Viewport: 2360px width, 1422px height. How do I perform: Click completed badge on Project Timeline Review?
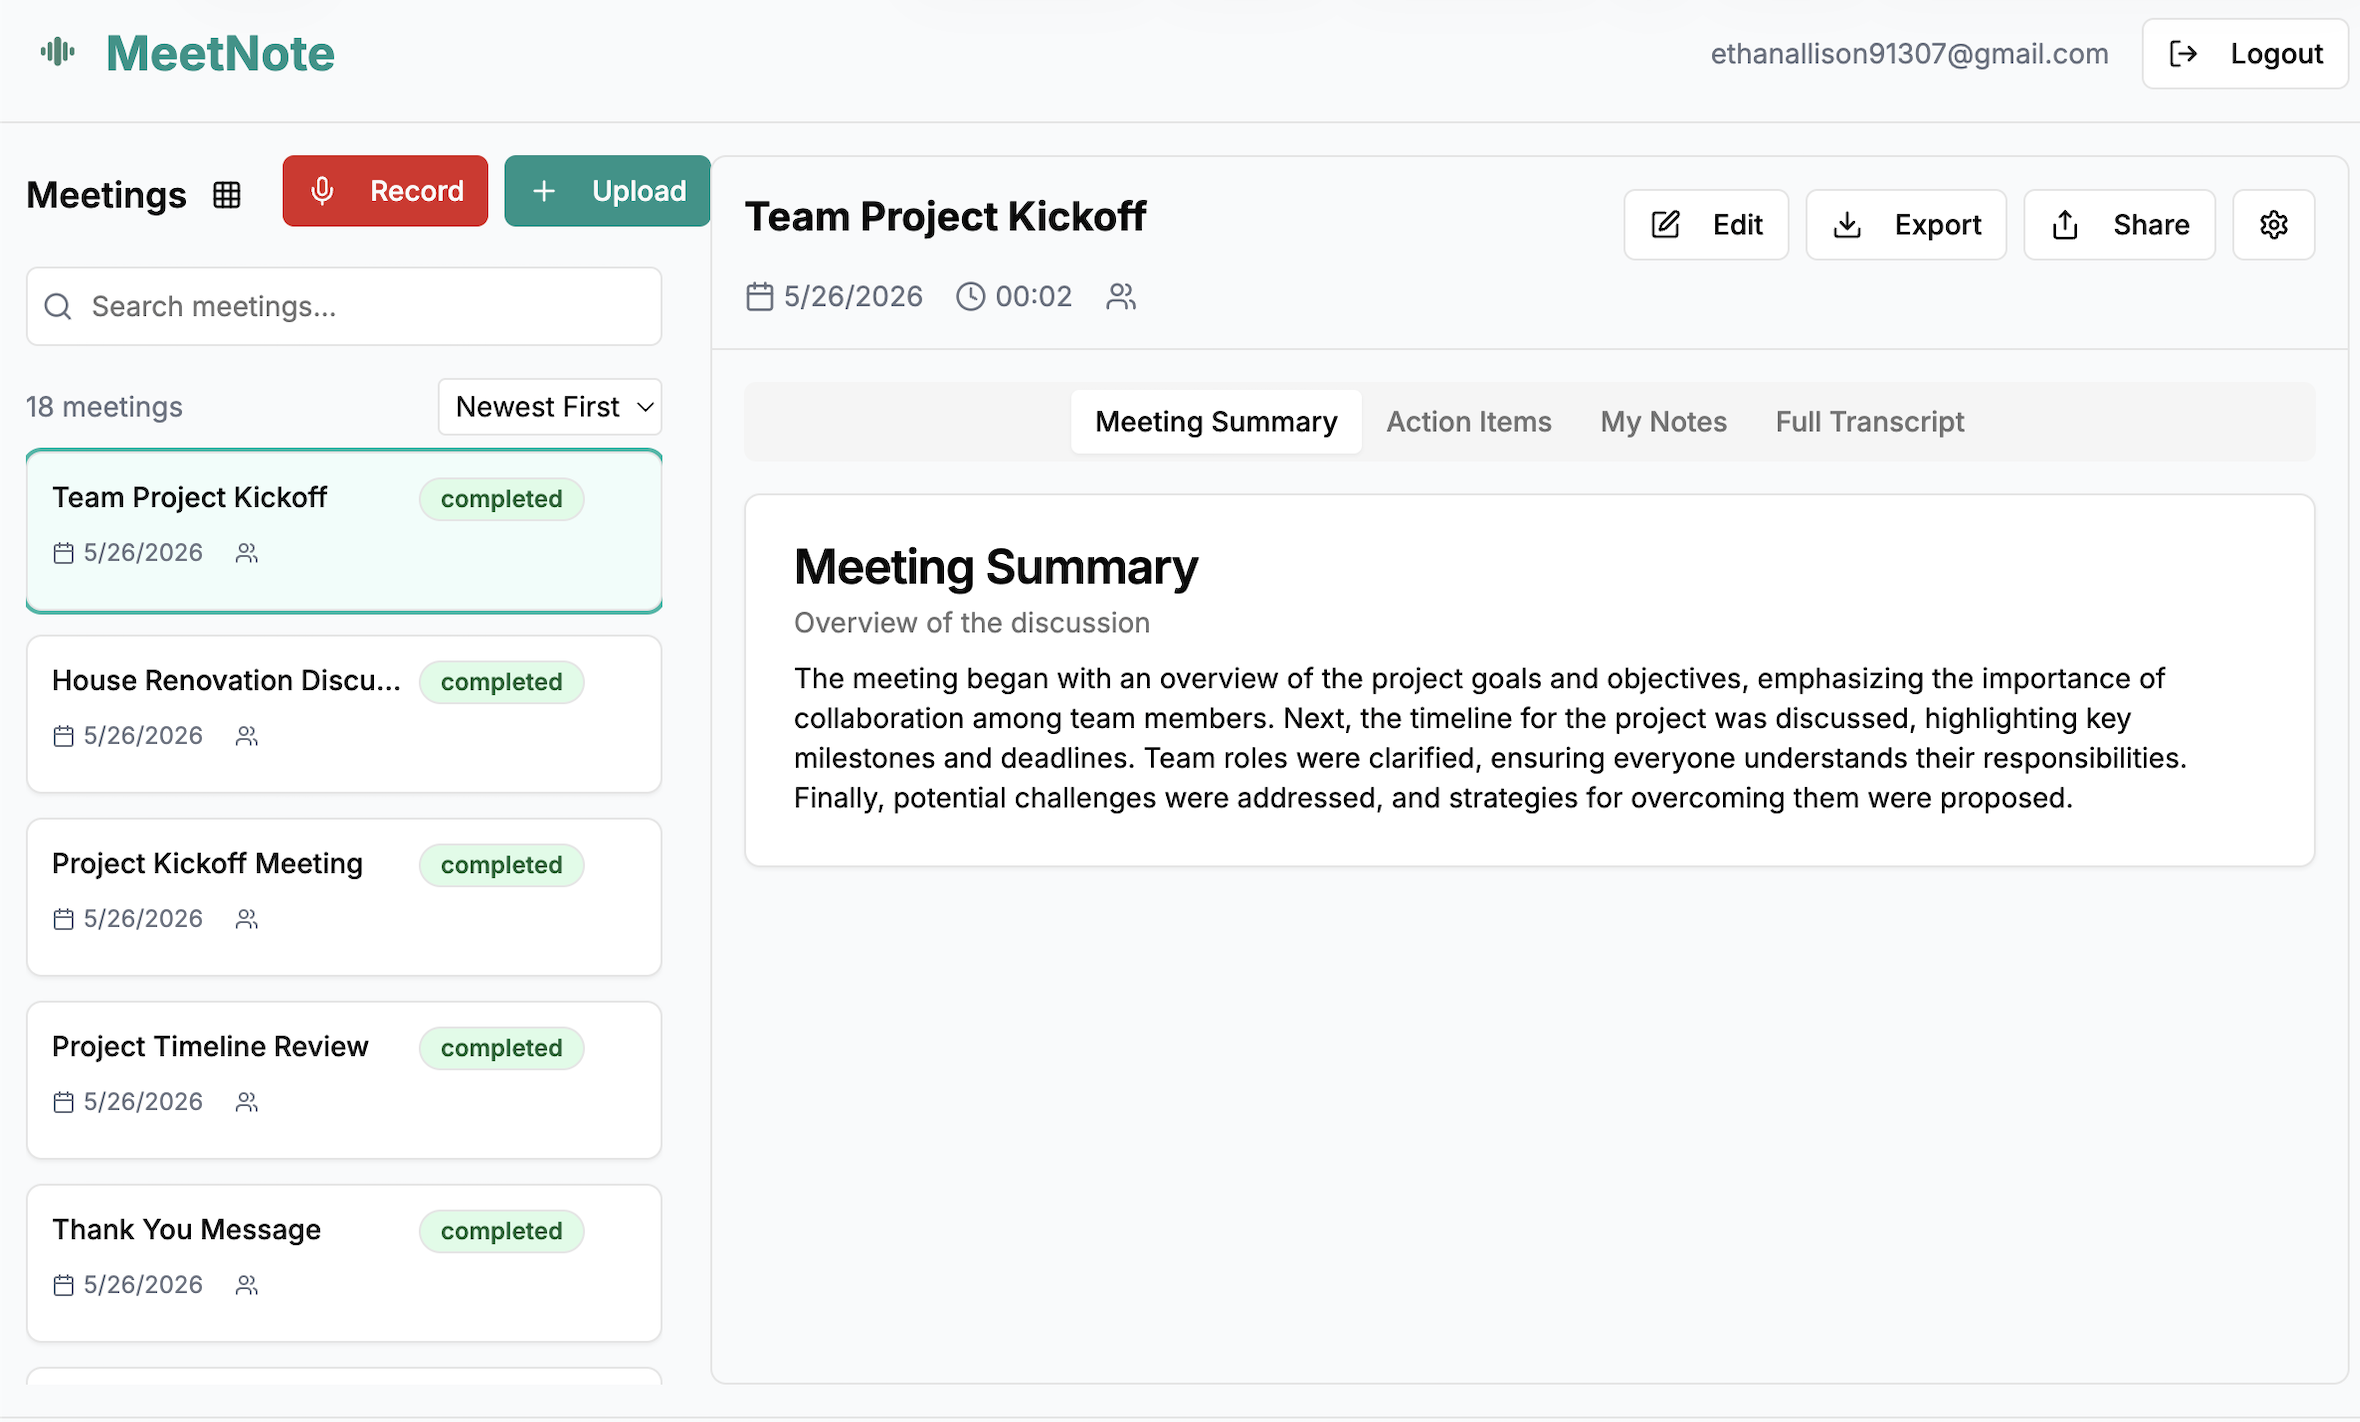[x=501, y=1047]
